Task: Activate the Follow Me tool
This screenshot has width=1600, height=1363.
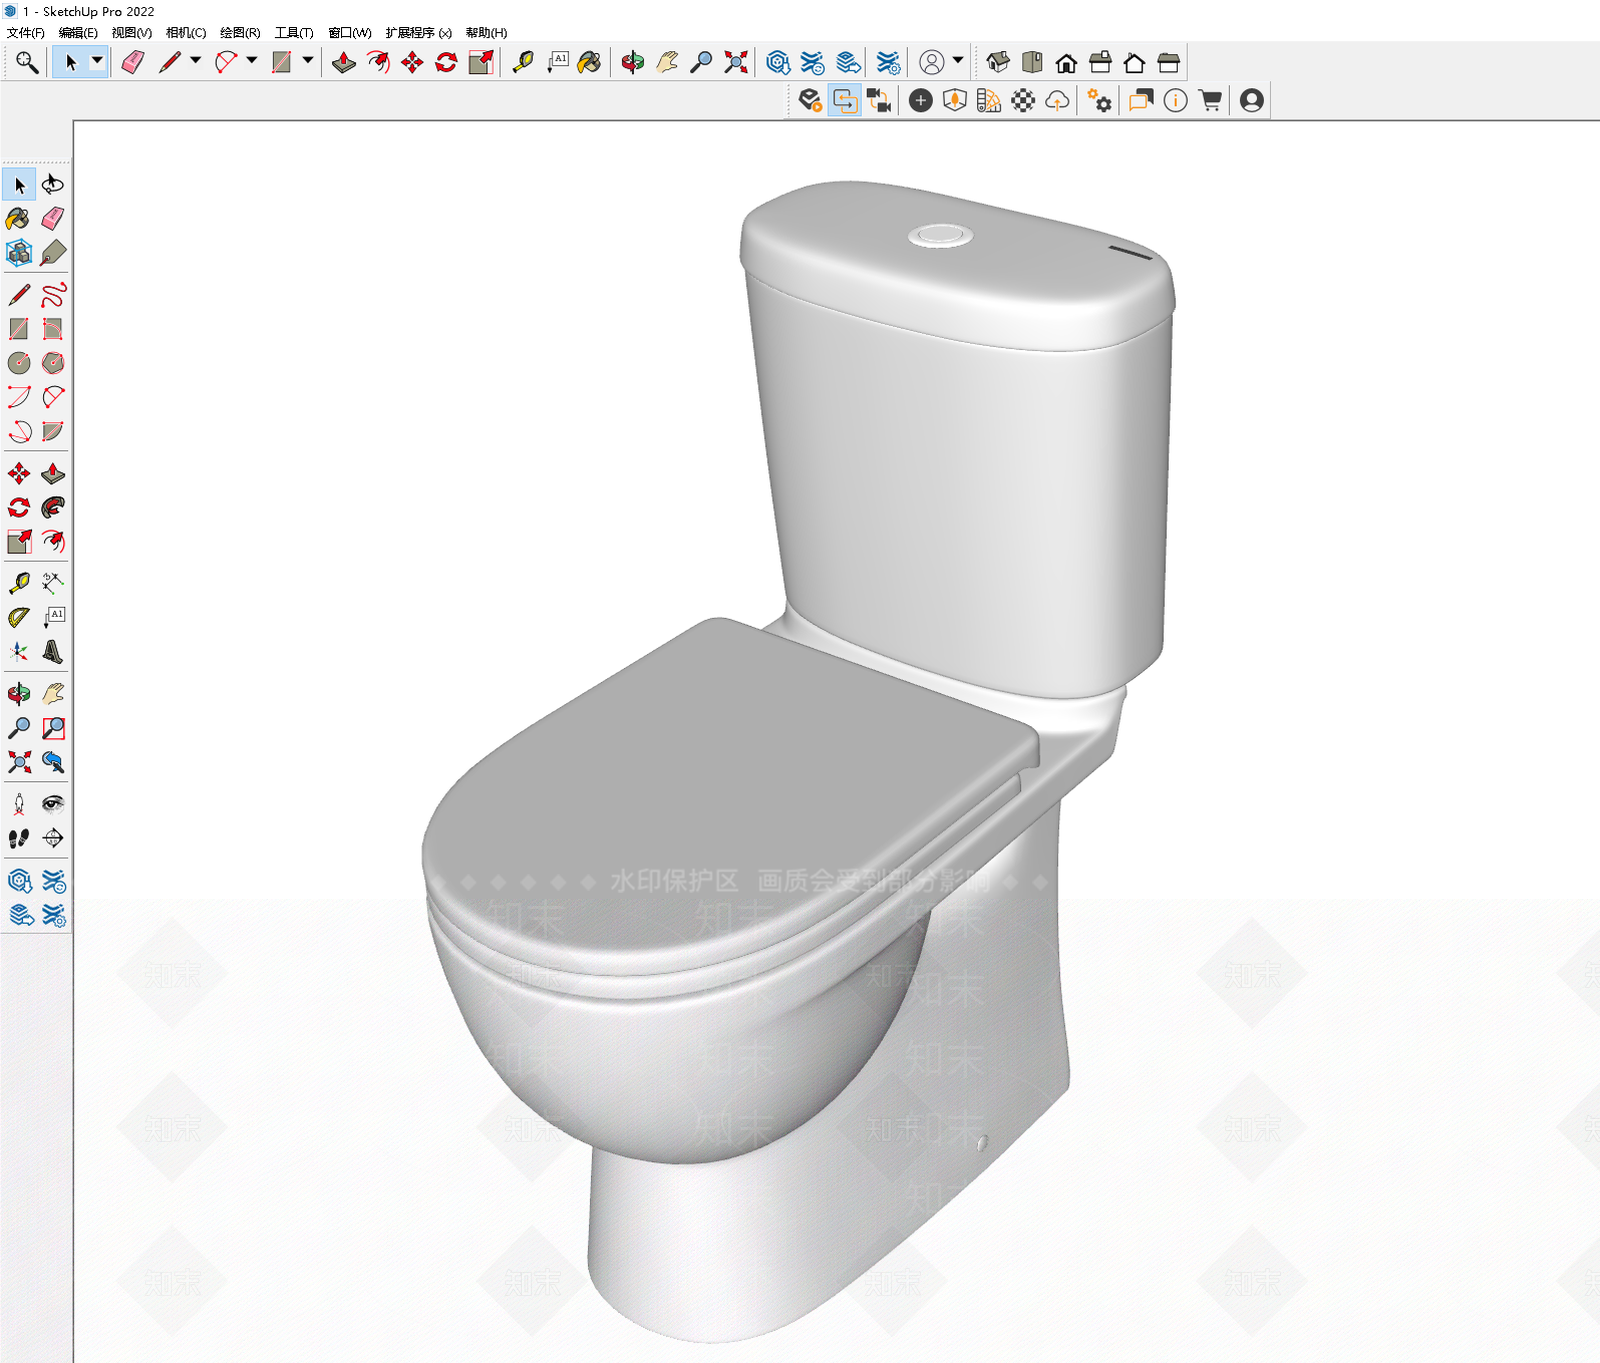Action: [53, 508]
